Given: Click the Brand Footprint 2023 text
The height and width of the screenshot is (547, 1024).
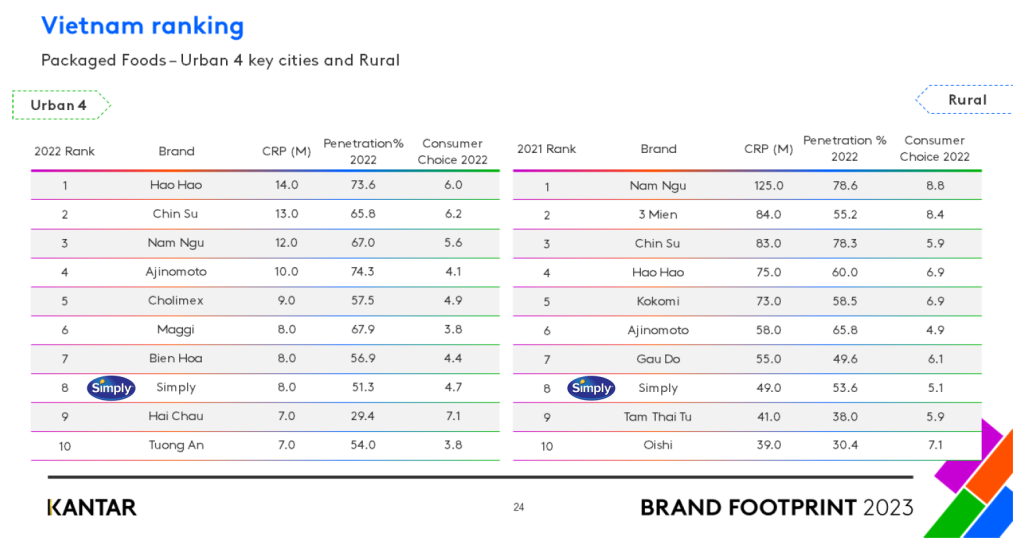Looking at the screenshot, I should tap(776, 507).
